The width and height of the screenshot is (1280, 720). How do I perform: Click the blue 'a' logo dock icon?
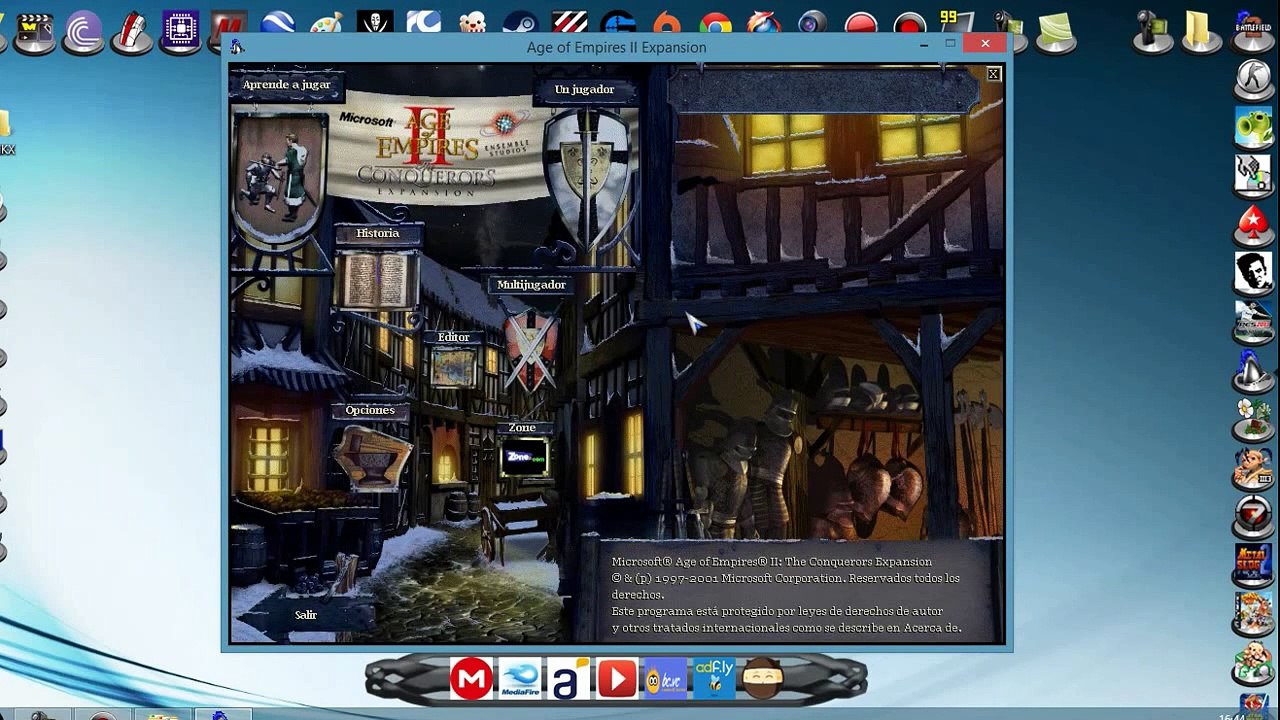point(568,680)
